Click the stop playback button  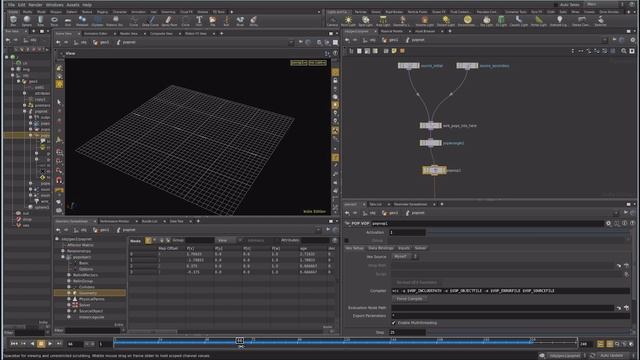coord(41,344)
